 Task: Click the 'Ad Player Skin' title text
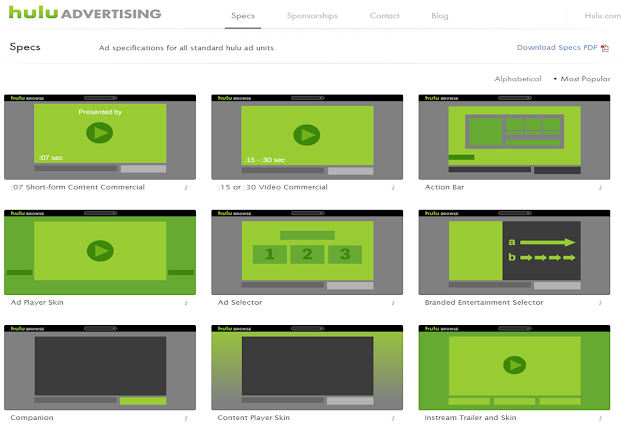point(37,302)
